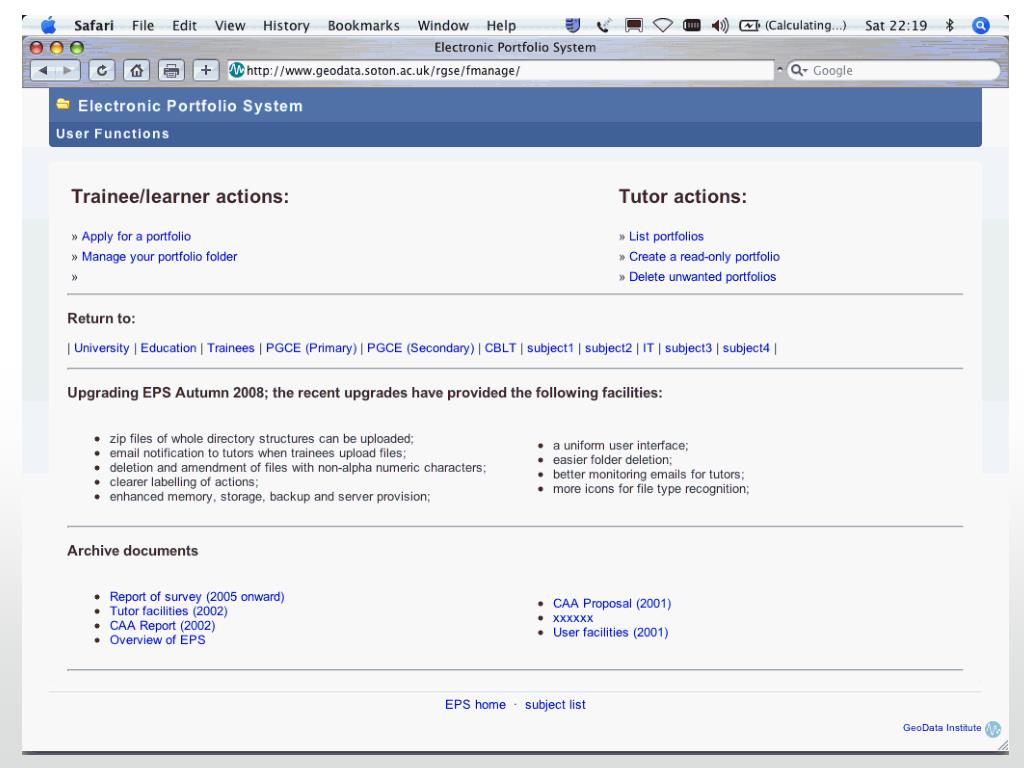1024x768 pixels.
Task: Open CAA Proposal (2001) document
Action: [612, 603]
